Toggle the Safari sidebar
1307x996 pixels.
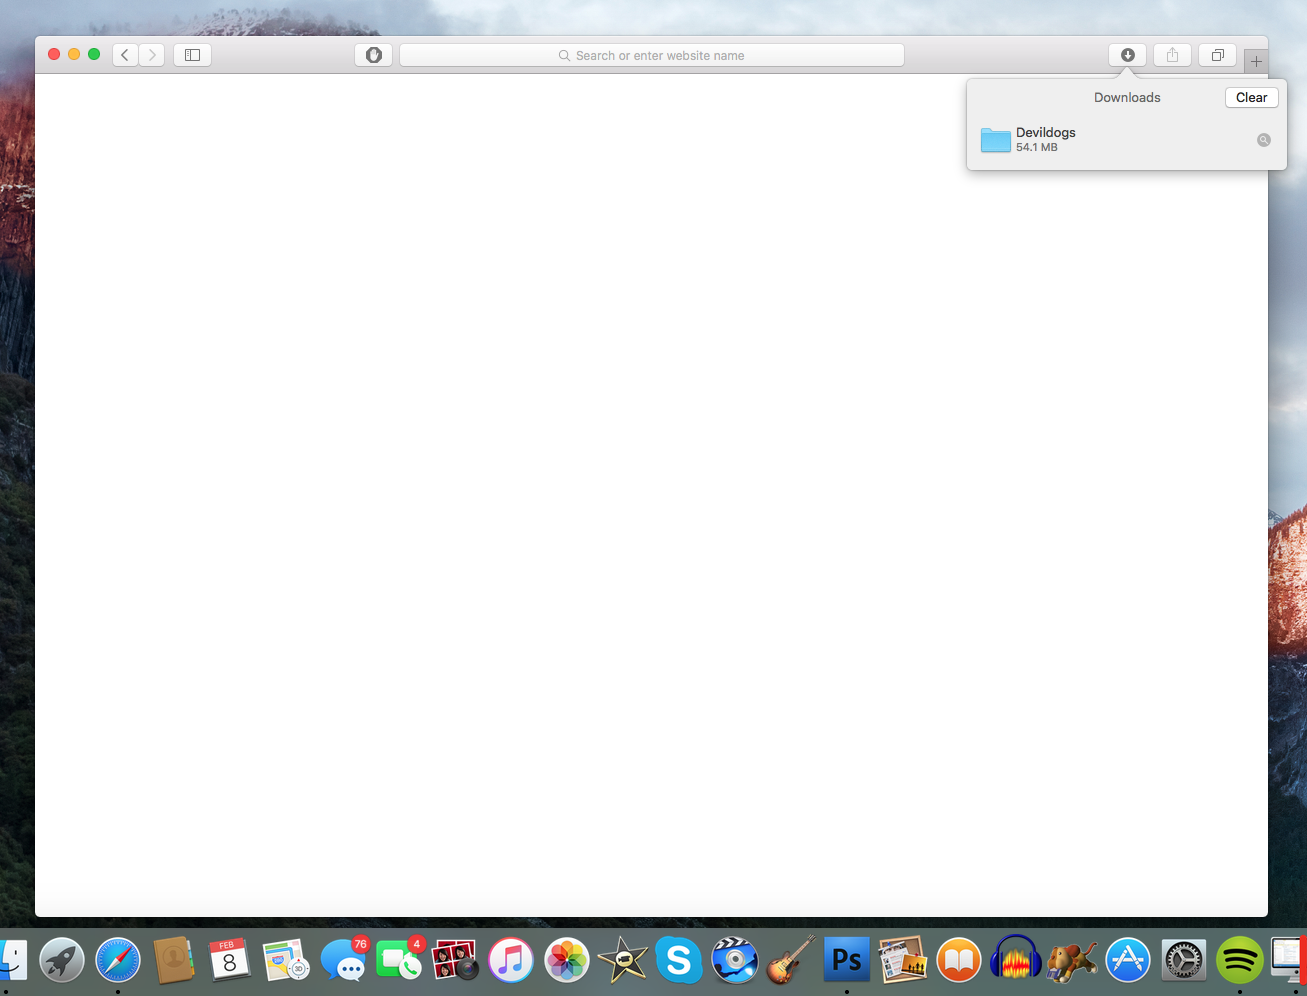coord(192,55)
